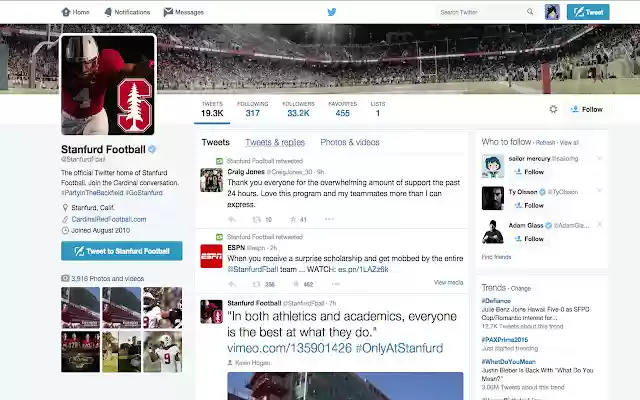Favorite the Craig Jones tweet
This screenshot has height=400, width=640.
[293, 219]
